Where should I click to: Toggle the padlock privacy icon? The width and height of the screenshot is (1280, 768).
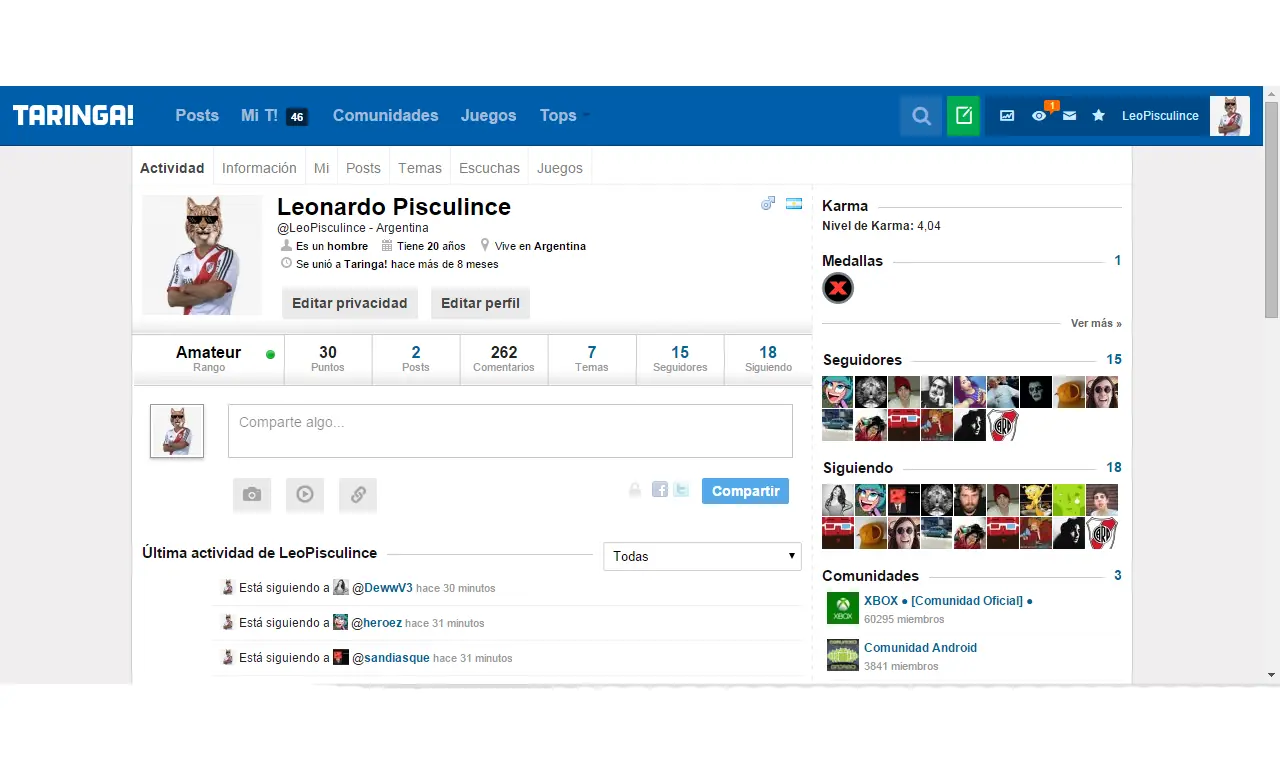(x=635, y=490)
